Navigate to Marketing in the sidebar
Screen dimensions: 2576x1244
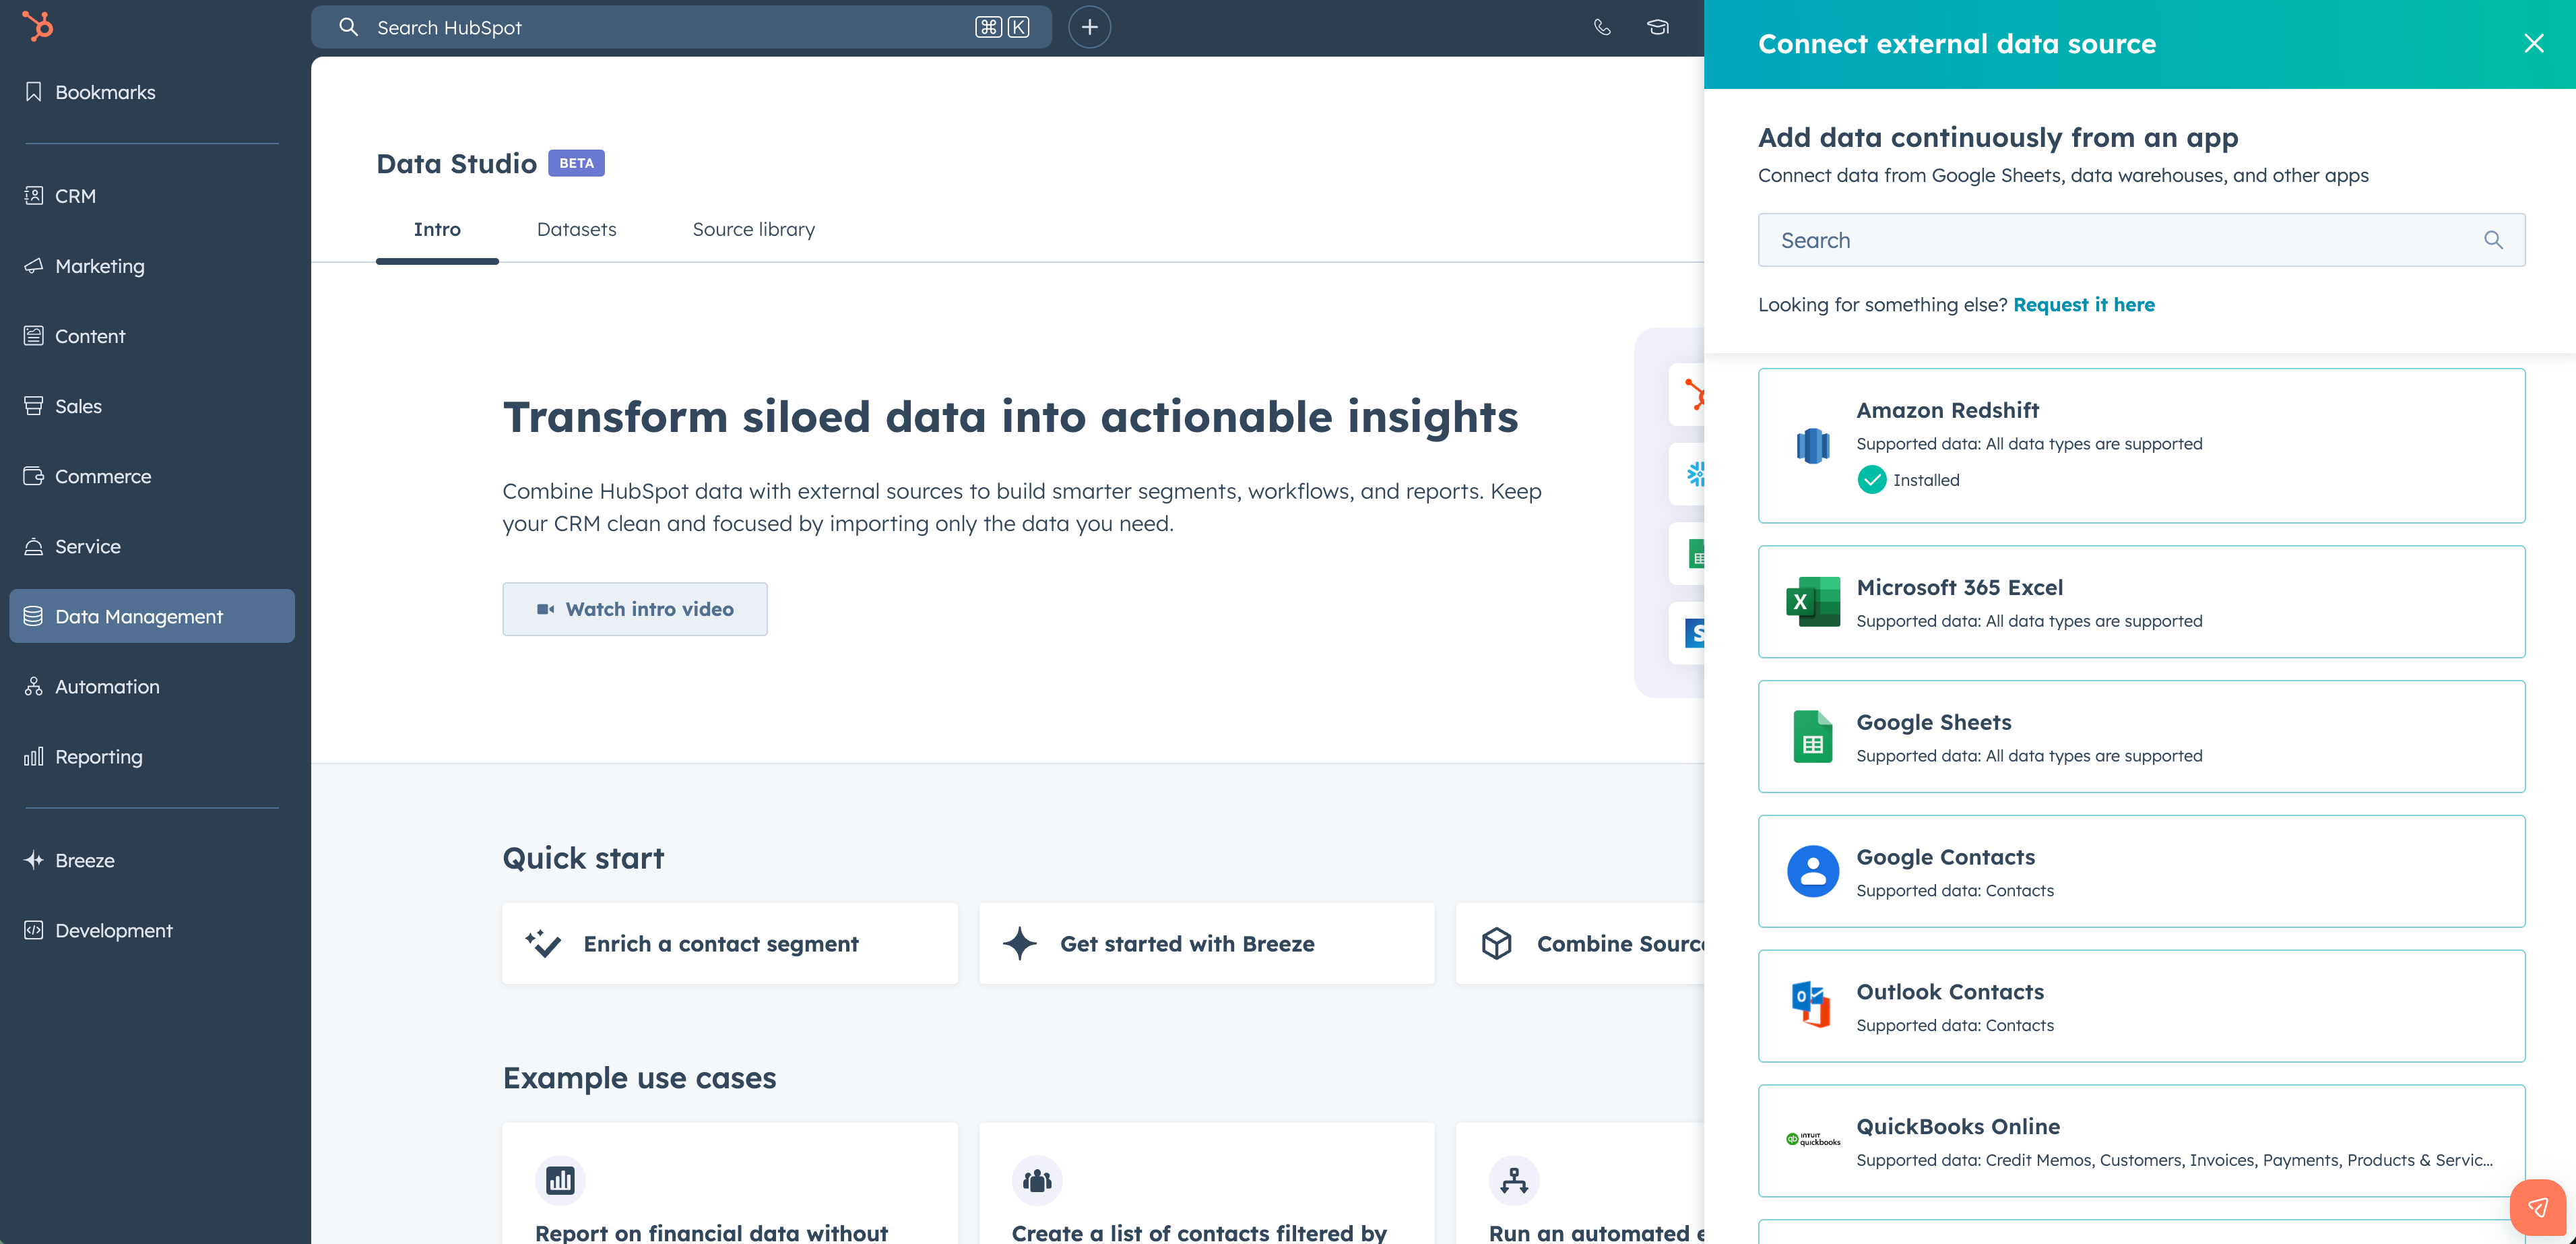(99, 266)
